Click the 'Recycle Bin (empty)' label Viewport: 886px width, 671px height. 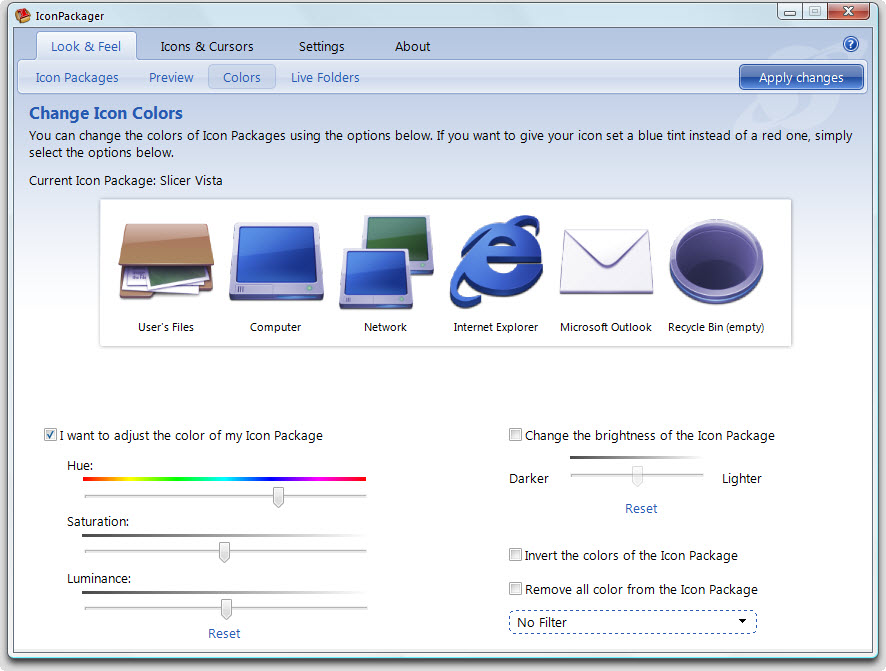(716, 327)
